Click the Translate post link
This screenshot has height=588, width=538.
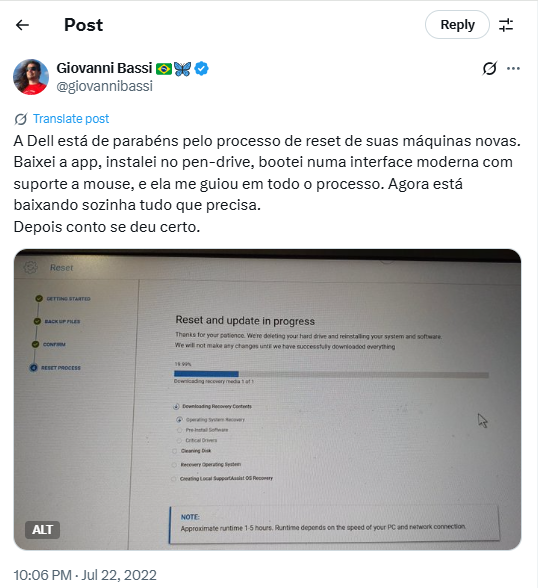(x=71, y=119)
